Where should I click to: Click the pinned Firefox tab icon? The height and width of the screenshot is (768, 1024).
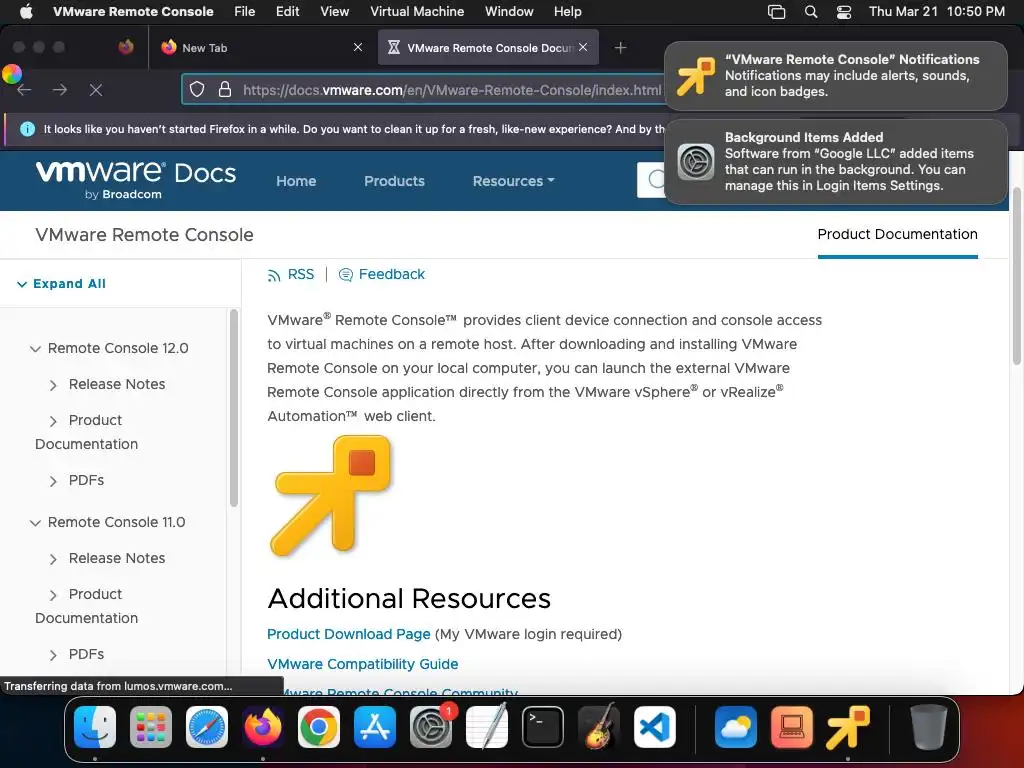[126, 47]
